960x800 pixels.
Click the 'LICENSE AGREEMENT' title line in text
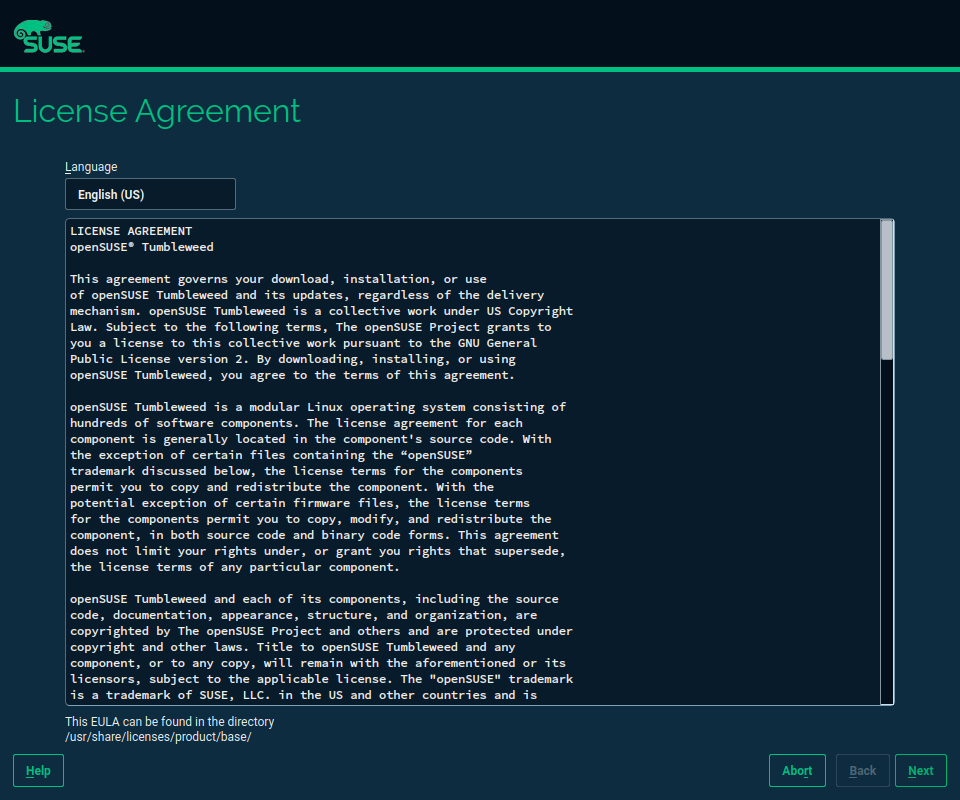click(131, 231)
